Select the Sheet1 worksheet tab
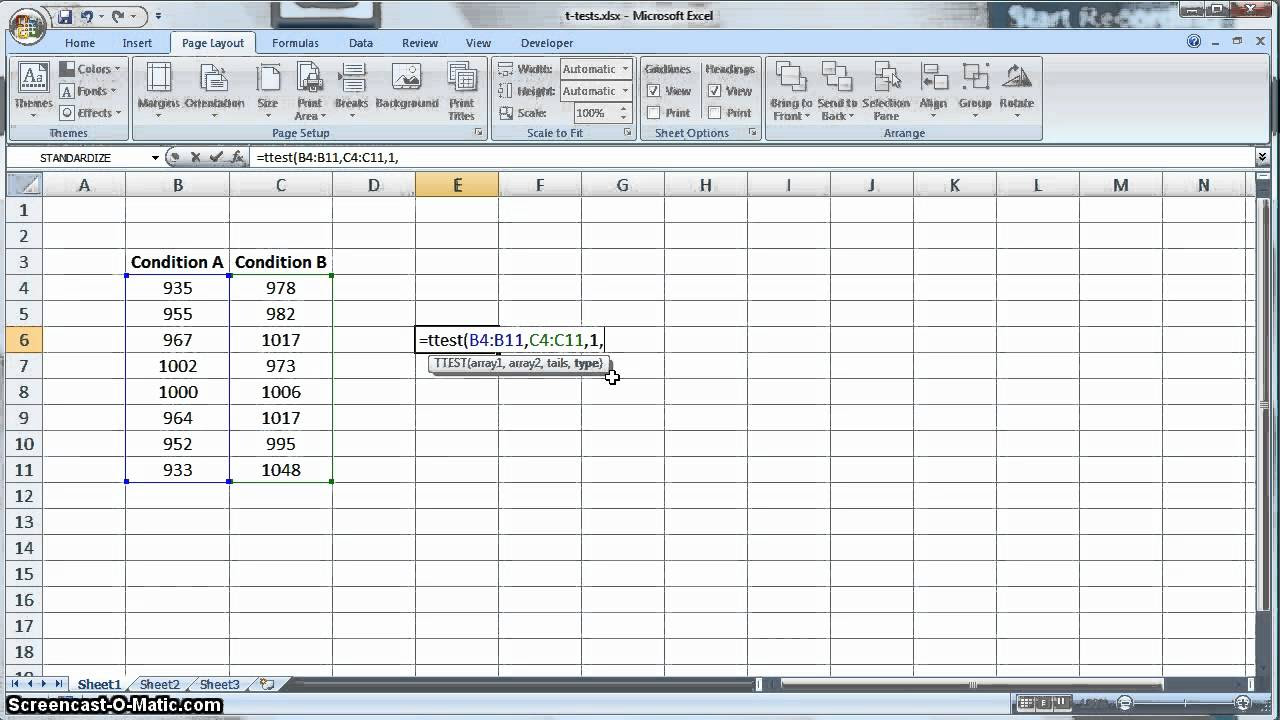Image resolution: width=1280 pixels, height=720 pixels. [x=99, y=685]
